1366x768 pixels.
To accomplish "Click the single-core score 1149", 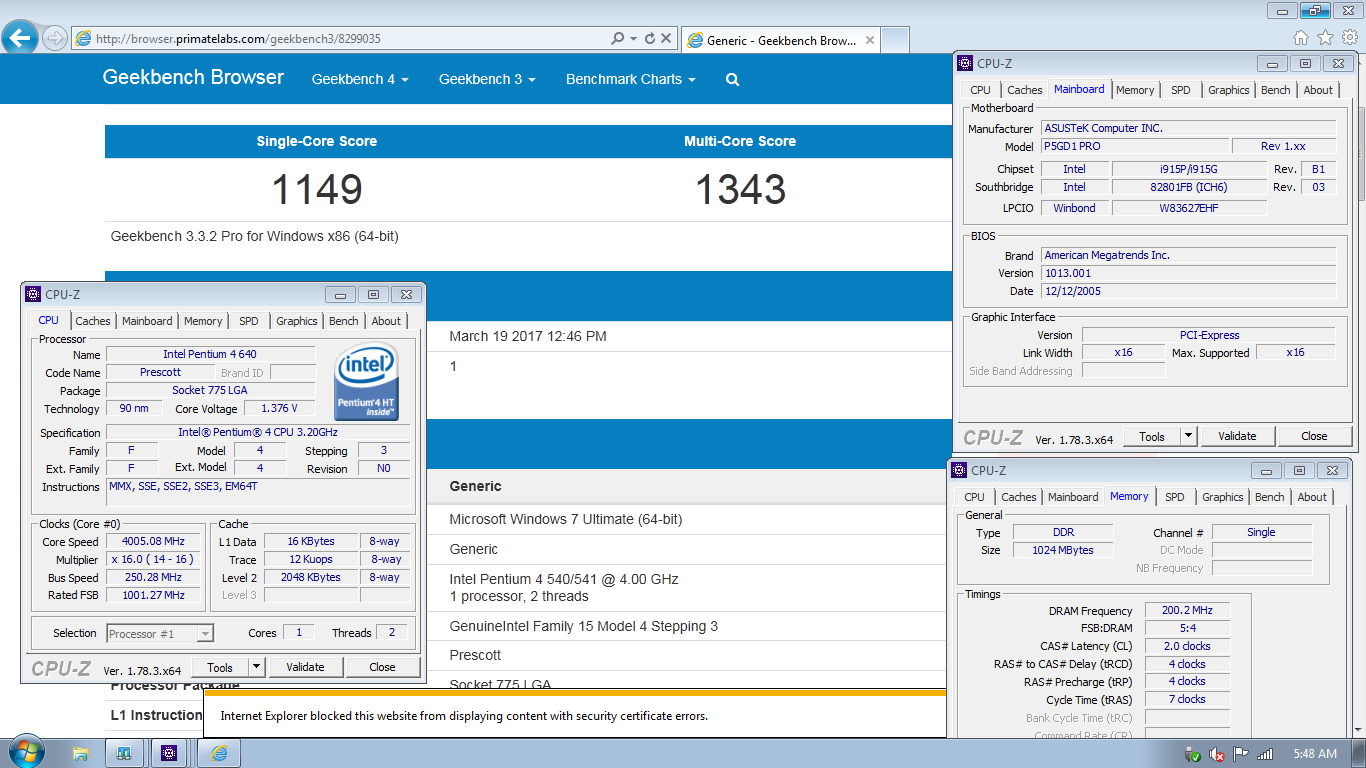I will tap(317, 189).
